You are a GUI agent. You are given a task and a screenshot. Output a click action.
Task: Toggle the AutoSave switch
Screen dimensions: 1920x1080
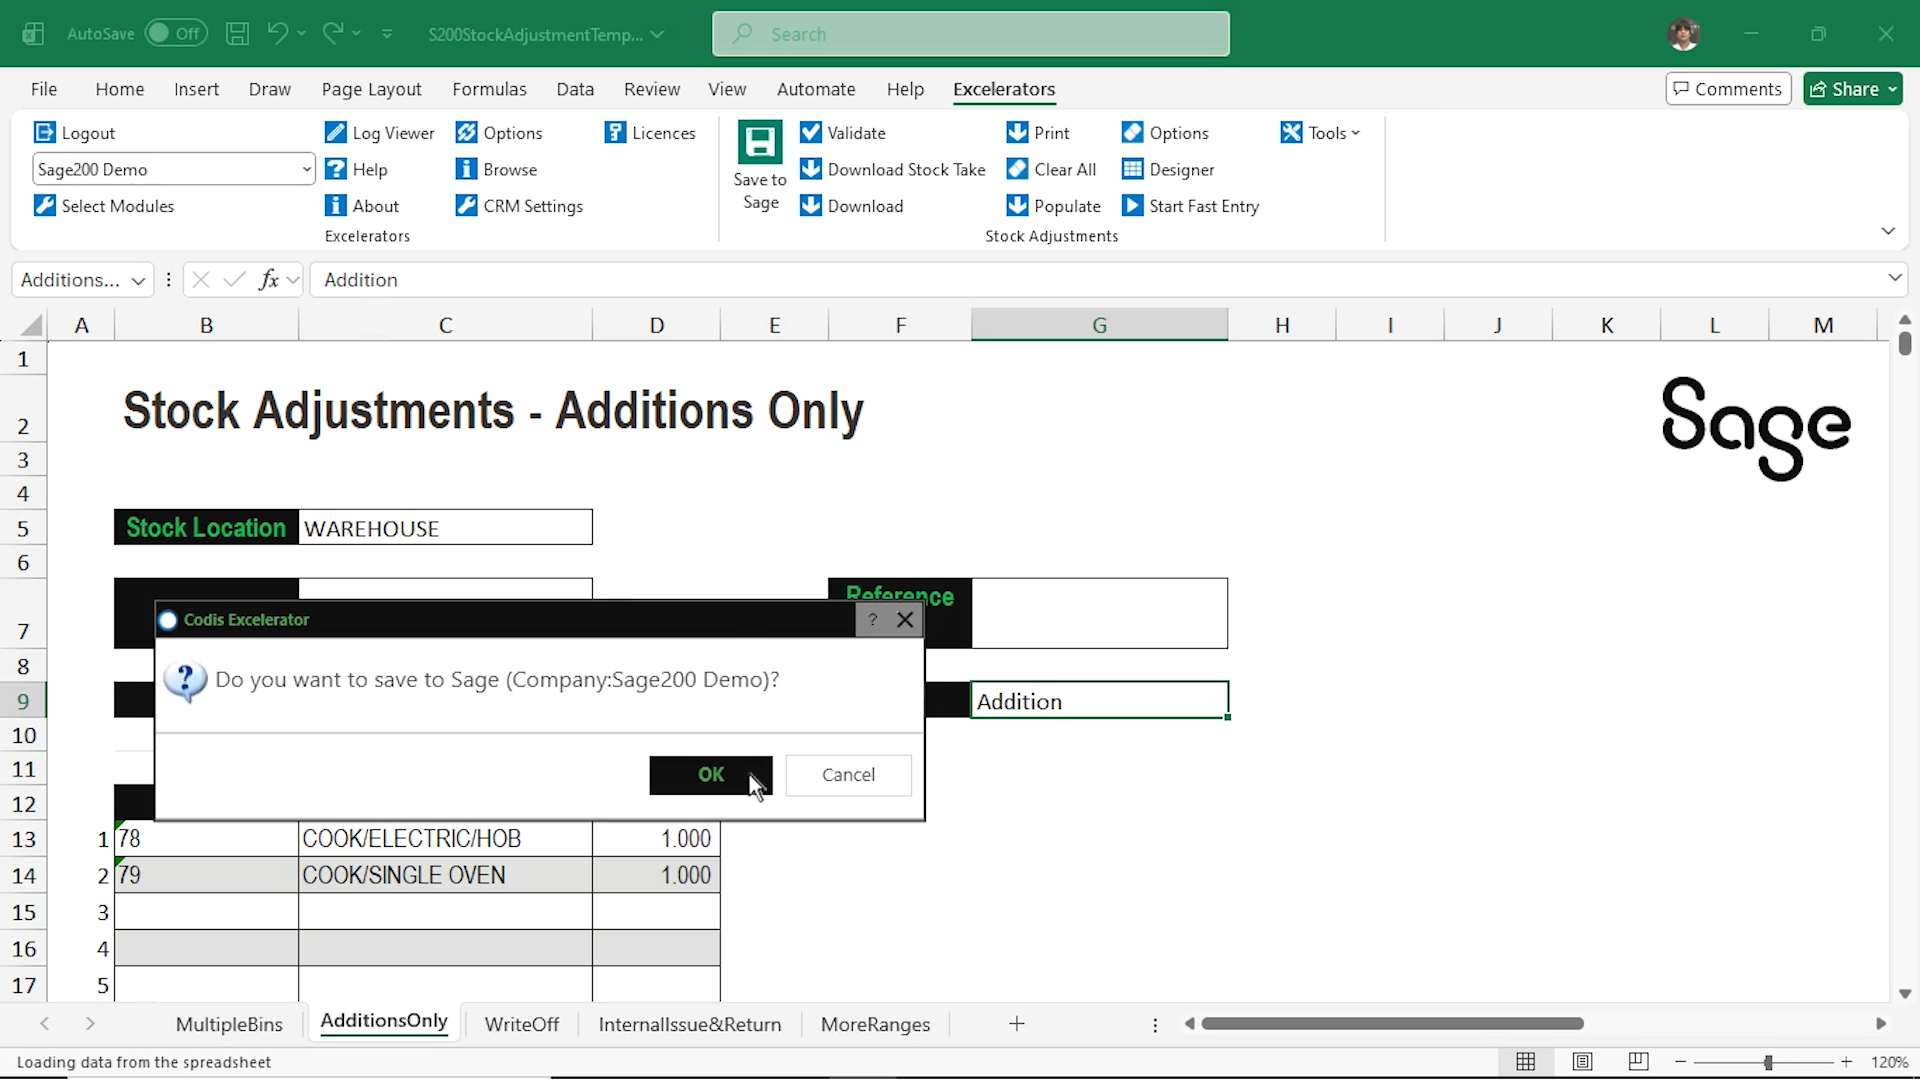(x=176, y=33)
